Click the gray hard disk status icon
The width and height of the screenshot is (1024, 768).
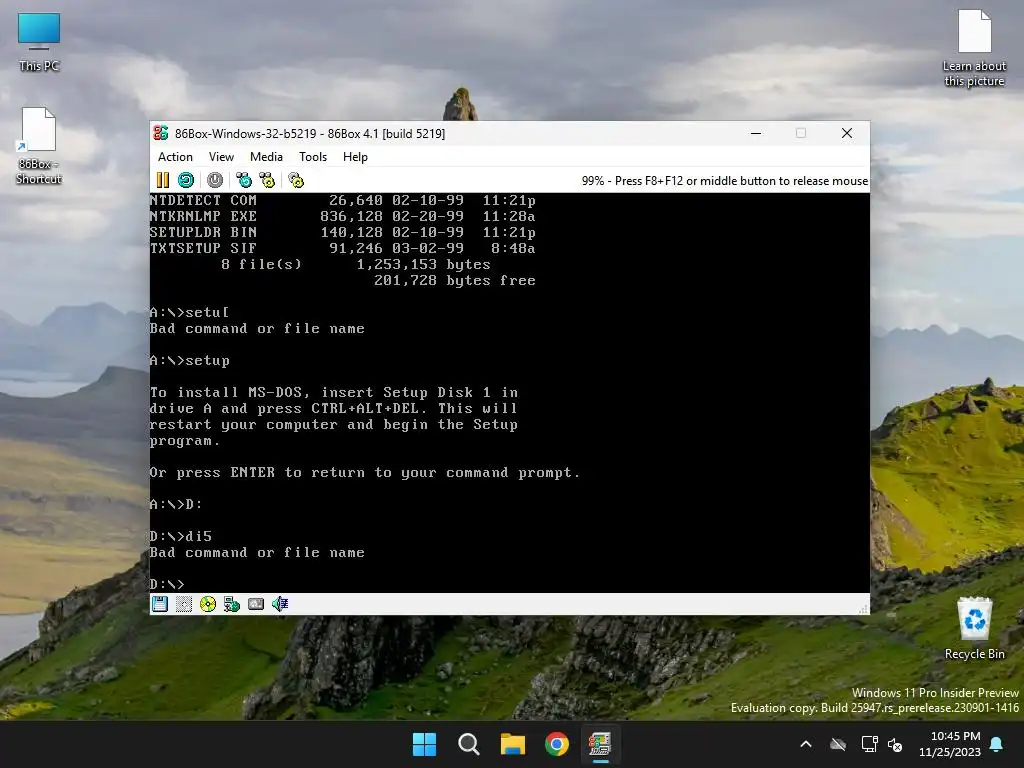[x=256, y=604]
